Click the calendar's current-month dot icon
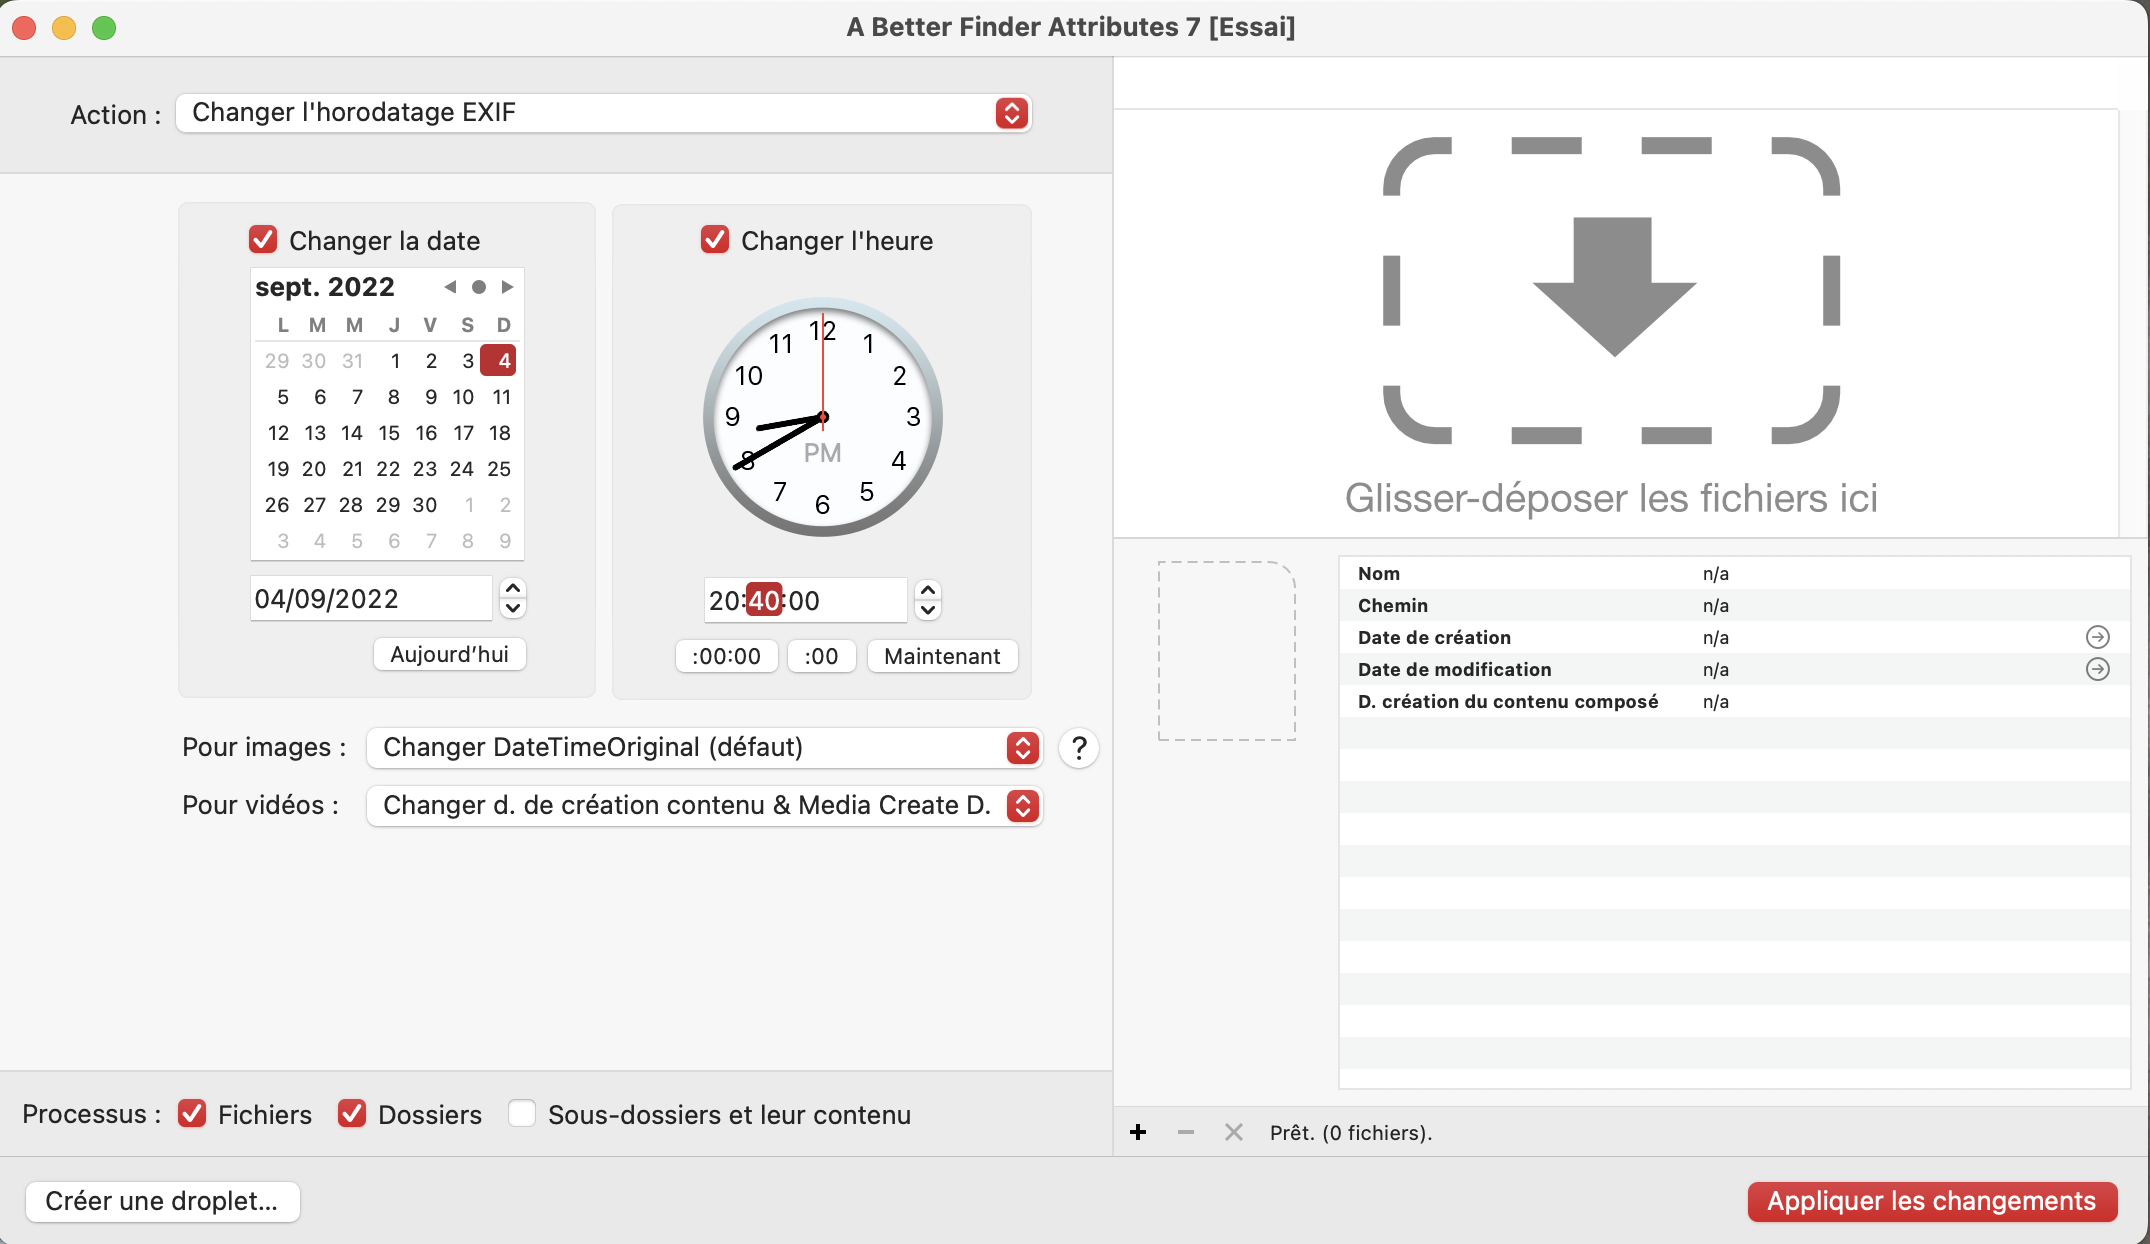This screenshot has width=2150, height=1244. [479, 287]
